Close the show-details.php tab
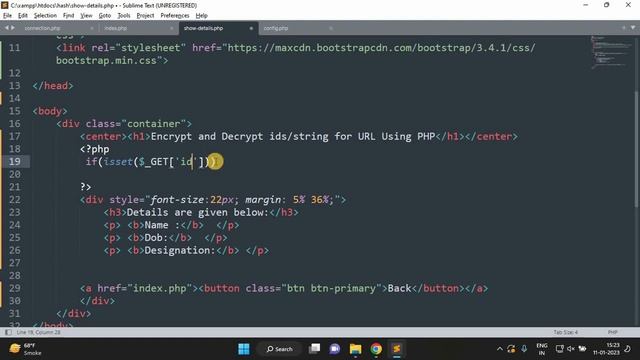Image resolution: width=640 pixels, height=360 pixels. [x=251, y=28]
